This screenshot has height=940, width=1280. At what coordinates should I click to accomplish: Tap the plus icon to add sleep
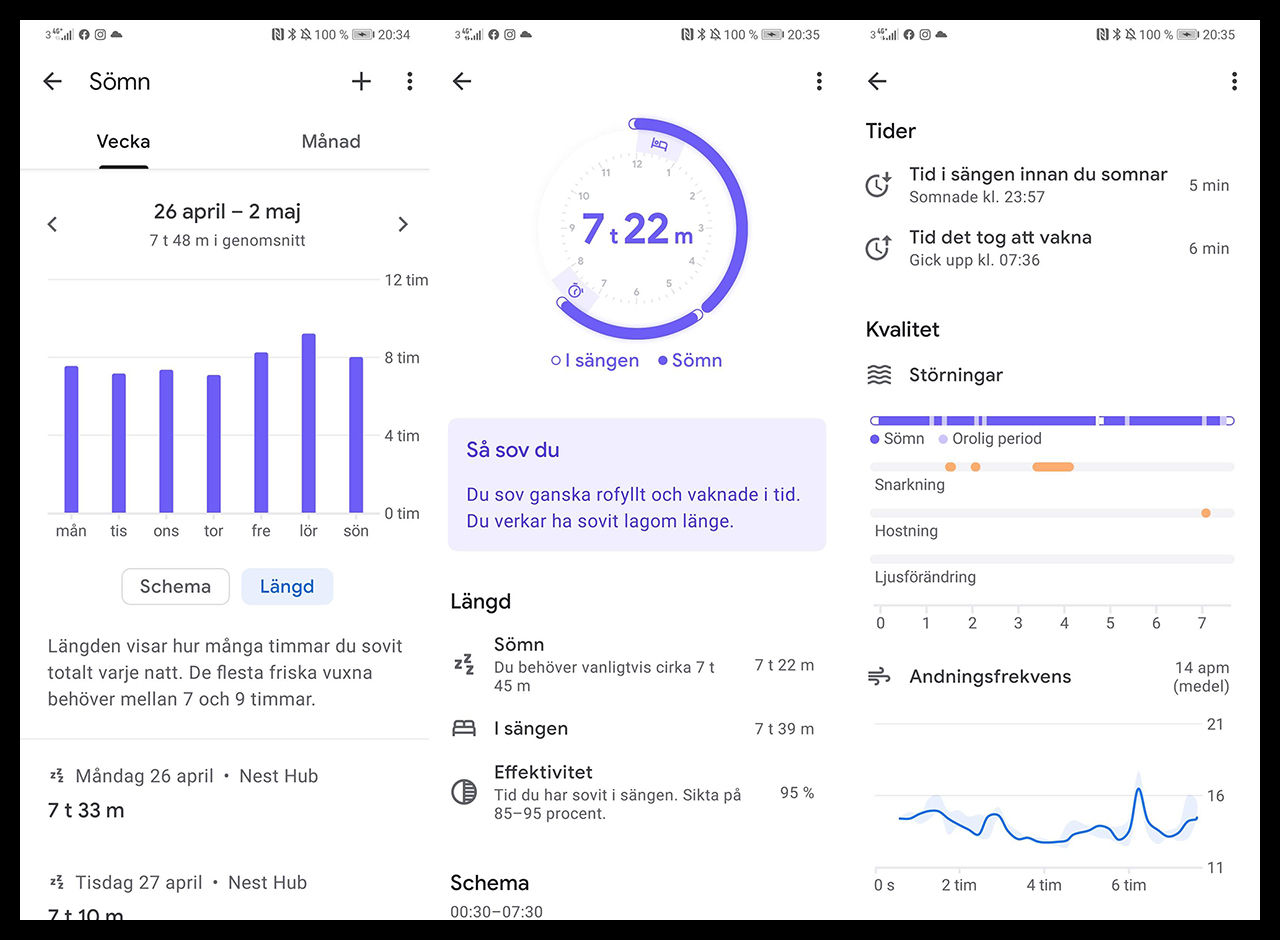coord(361,82)
